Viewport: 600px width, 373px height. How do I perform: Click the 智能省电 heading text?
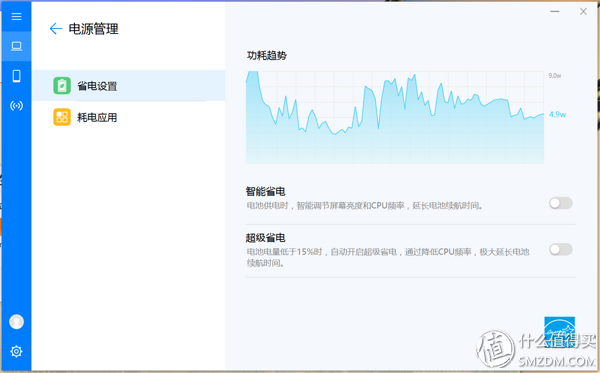(x=265, y=191)
